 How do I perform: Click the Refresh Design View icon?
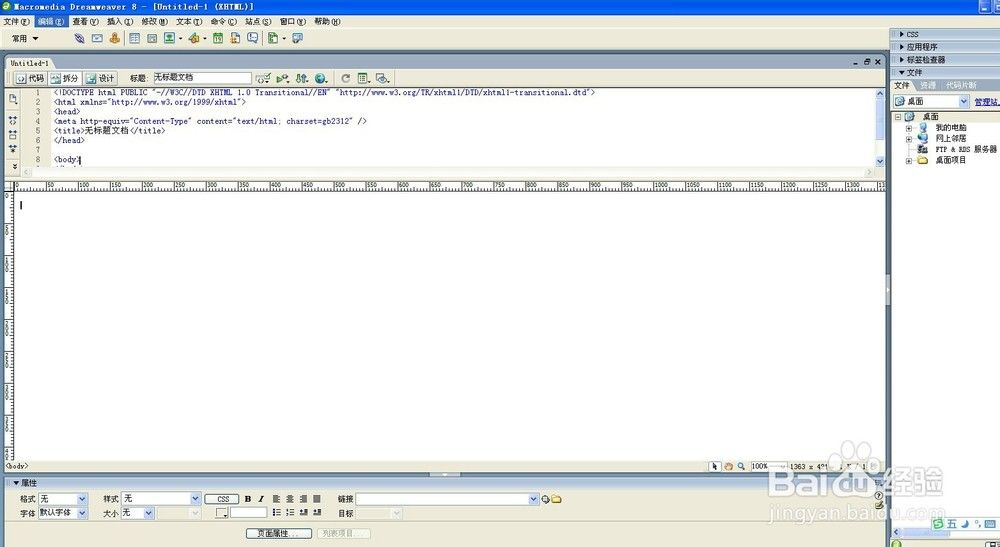pyautogui.click(x=345, y=78)
